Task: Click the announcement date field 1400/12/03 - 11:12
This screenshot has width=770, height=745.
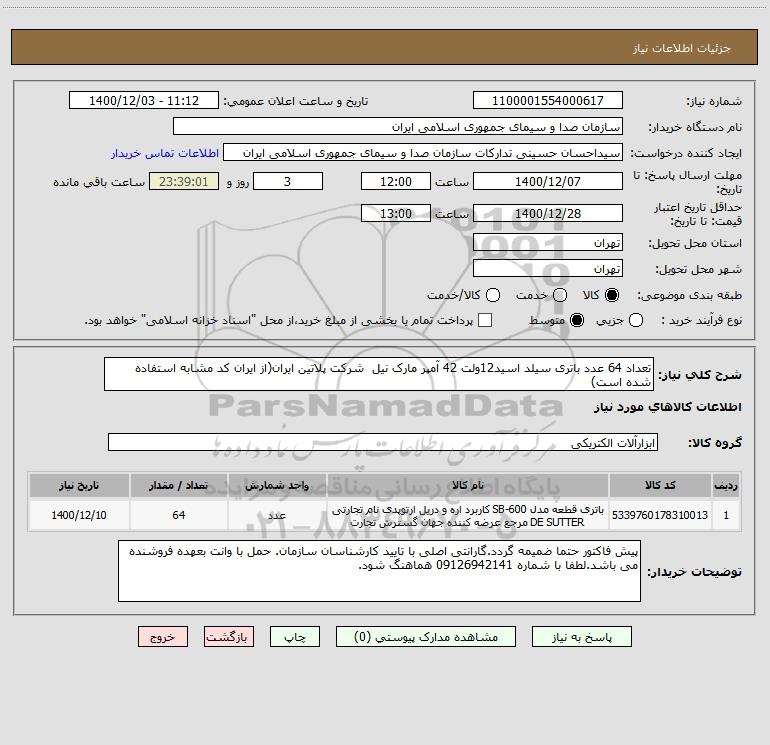Action: 144,100
